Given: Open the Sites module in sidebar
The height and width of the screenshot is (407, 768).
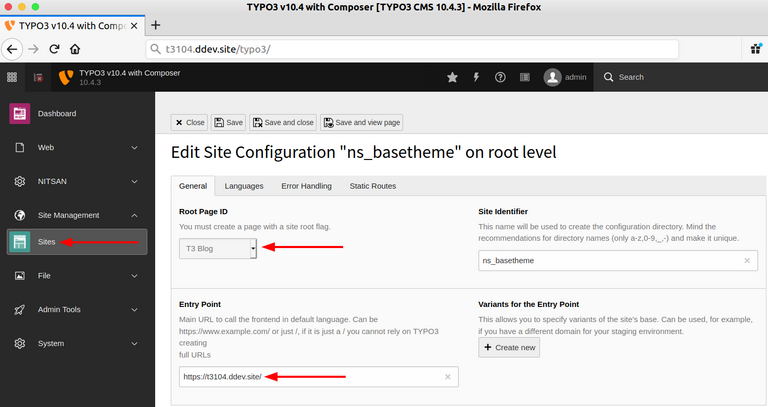Looking at the screenshot, I should coord(46,242).
